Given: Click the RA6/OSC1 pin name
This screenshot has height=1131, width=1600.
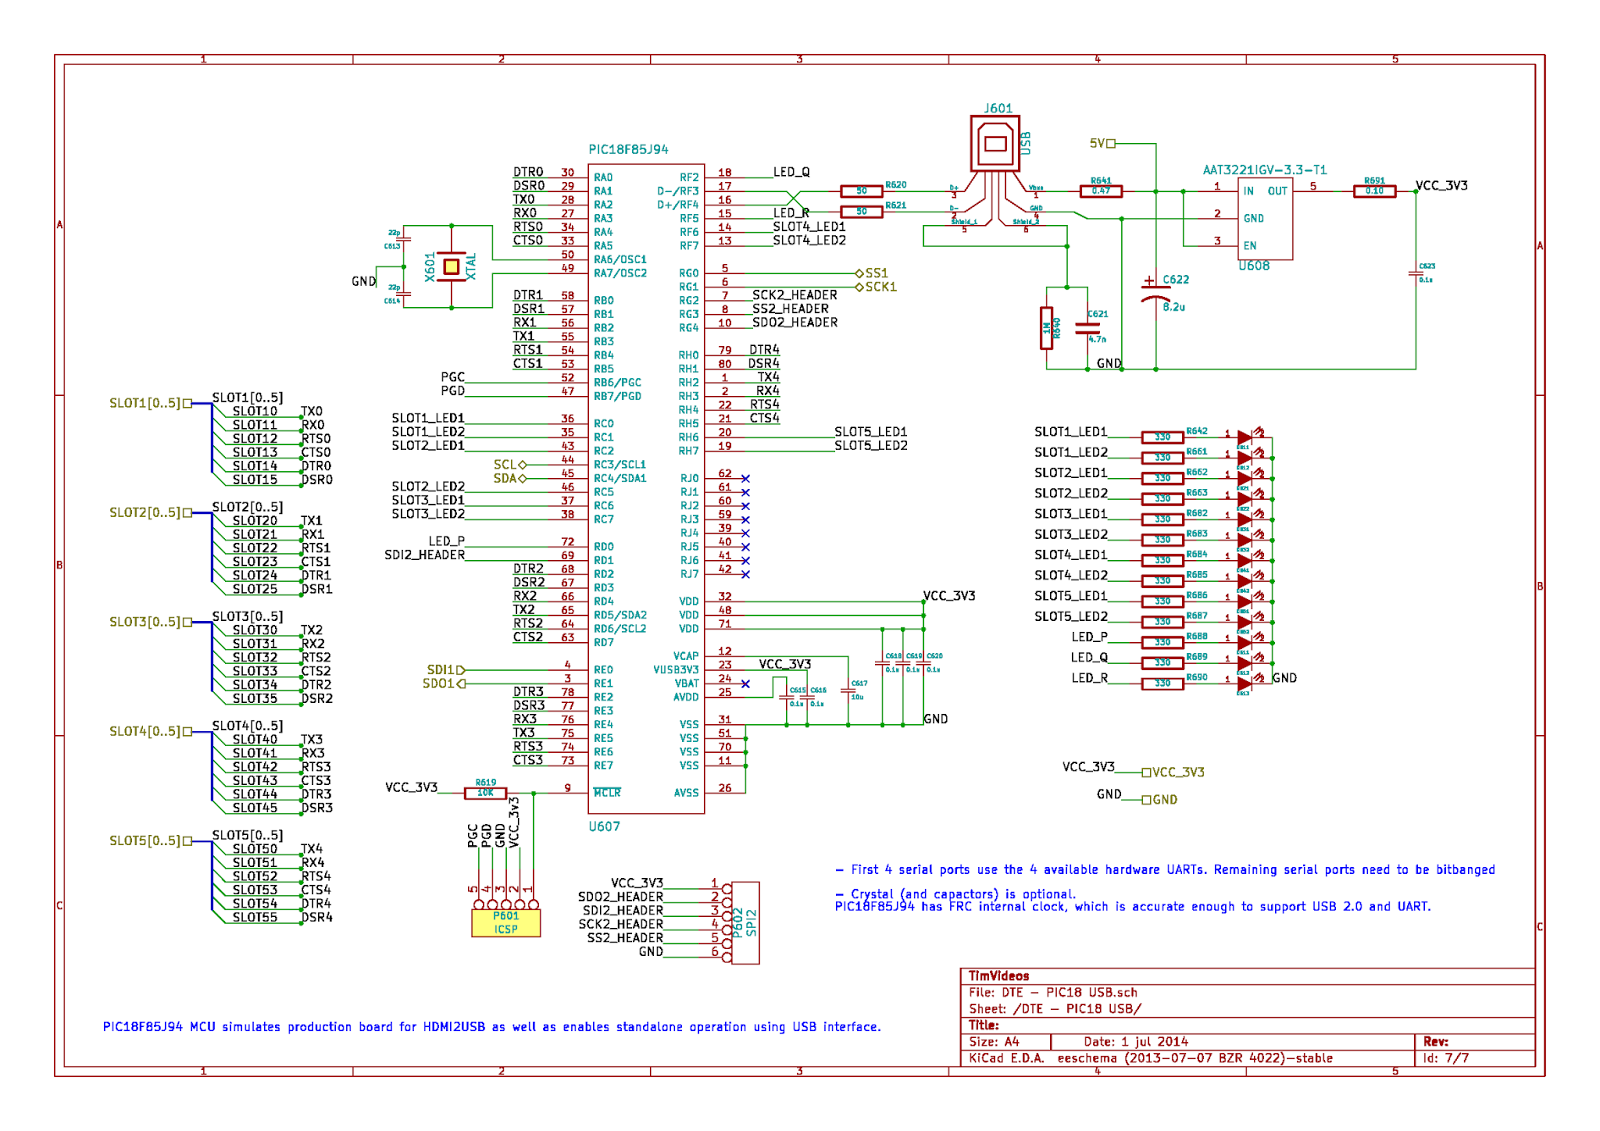Looking at the screenshot, I should 620,260.
